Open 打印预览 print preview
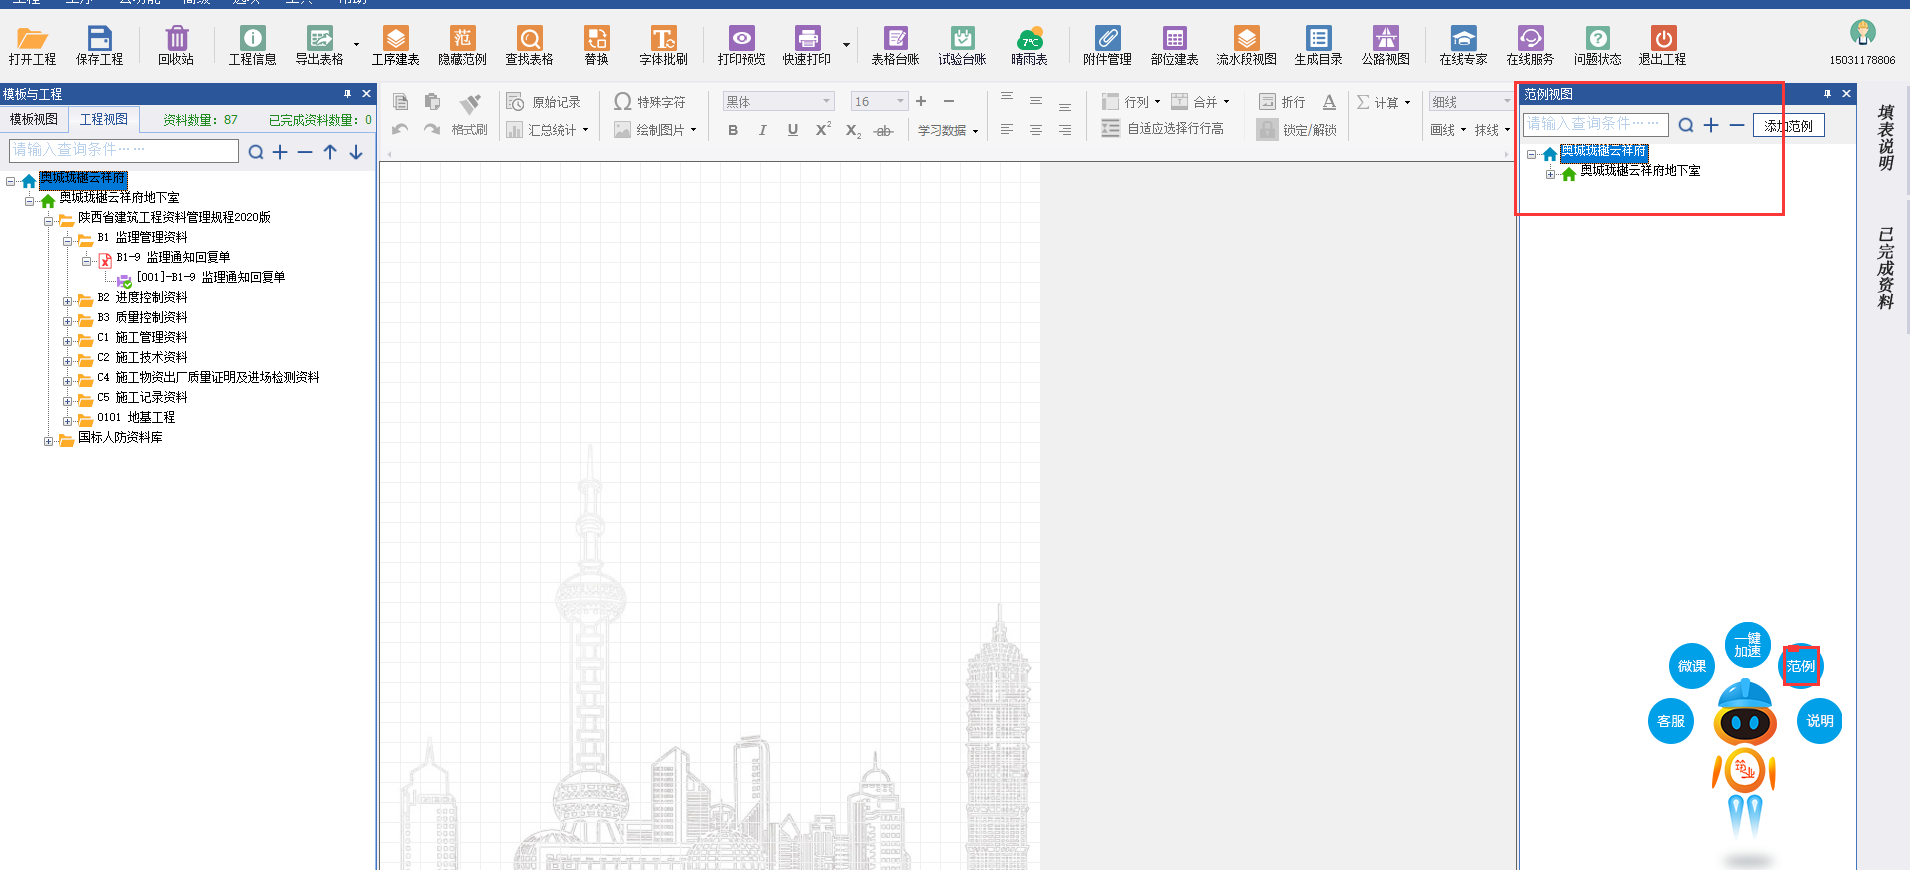This screenshot has height=870, width=1910. click(741, 46)
